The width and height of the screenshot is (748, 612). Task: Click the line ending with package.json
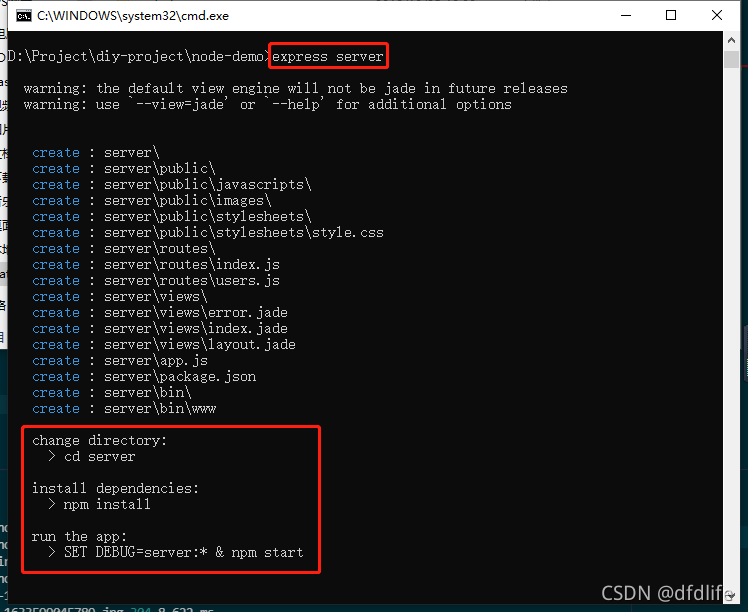point(144,377)
